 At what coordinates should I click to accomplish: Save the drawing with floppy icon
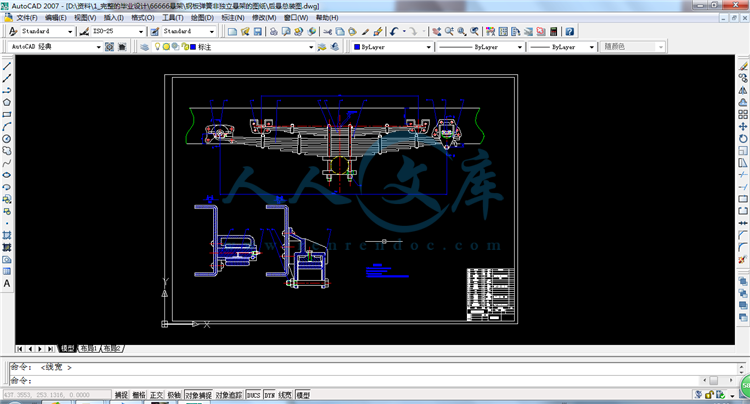point(257,32)
